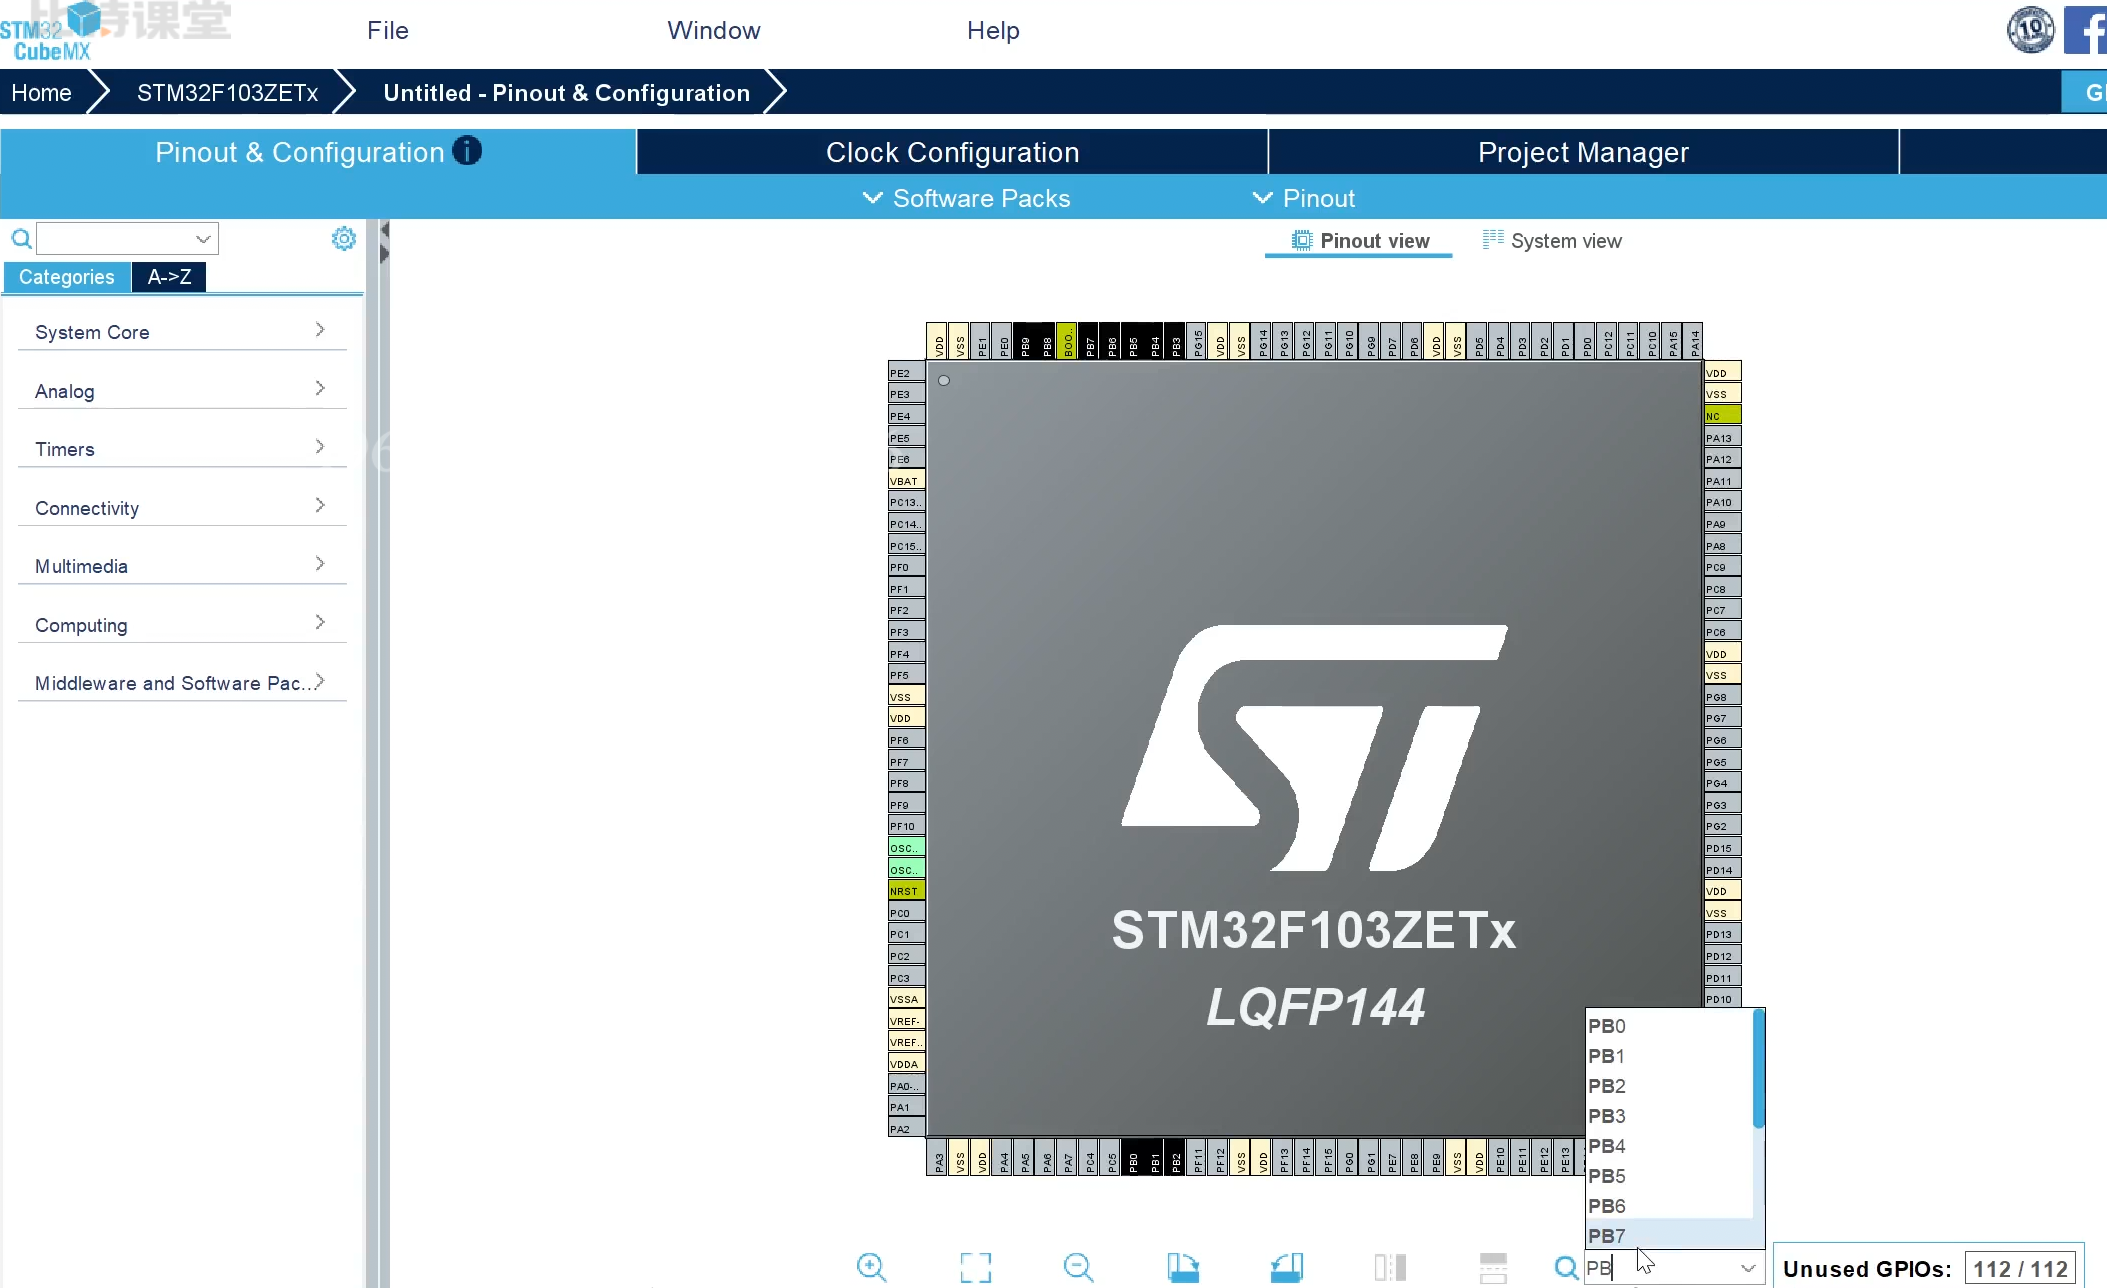Click the VSSA pin on the chip
This screenshot has width=2107, height=1288.
(x=906, y=998)
